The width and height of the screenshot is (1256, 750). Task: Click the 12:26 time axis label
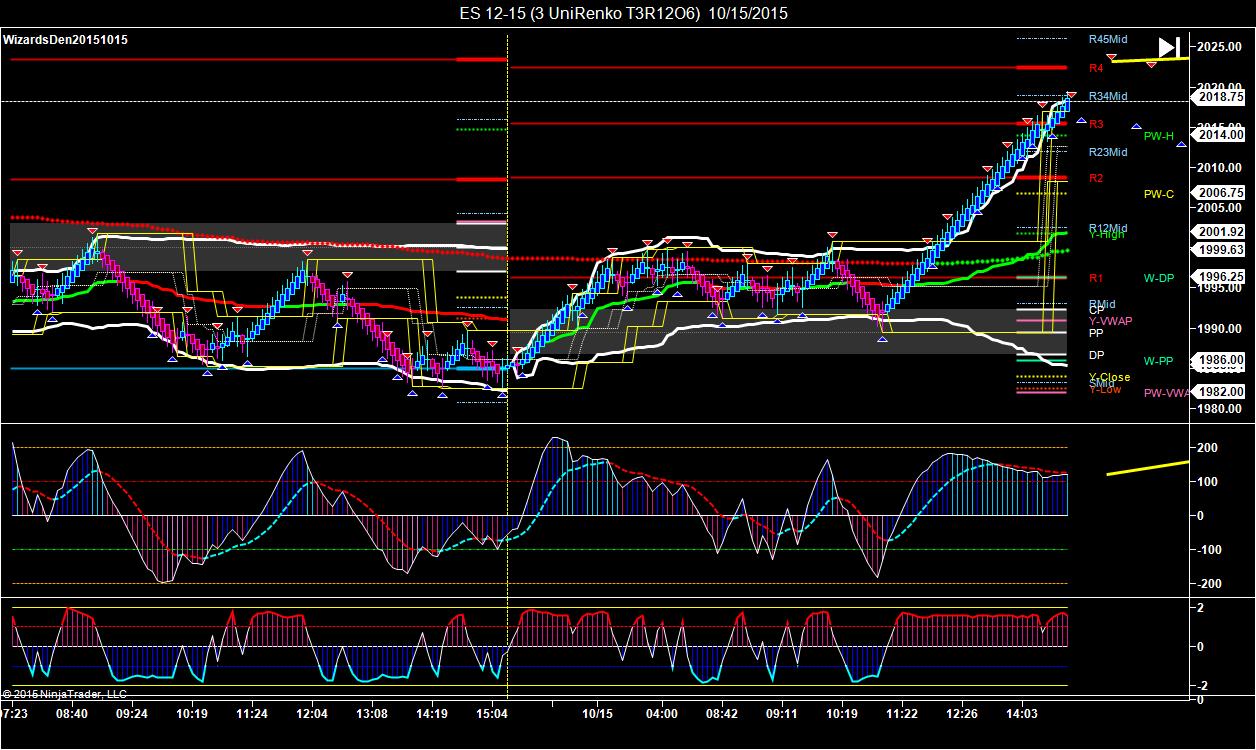[x=962, y=715]
